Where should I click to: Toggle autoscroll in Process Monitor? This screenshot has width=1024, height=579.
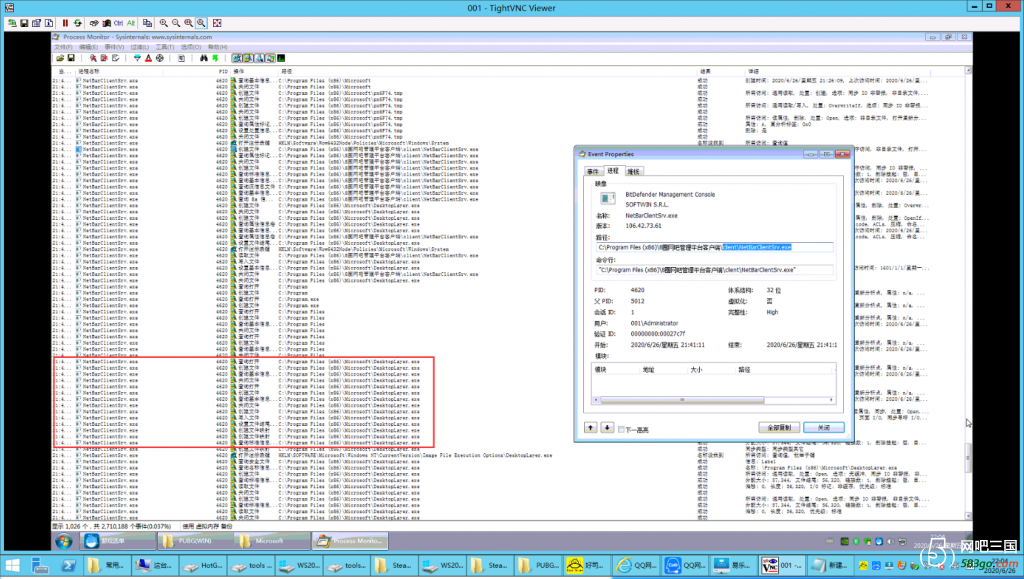click(x=104, y=58)
